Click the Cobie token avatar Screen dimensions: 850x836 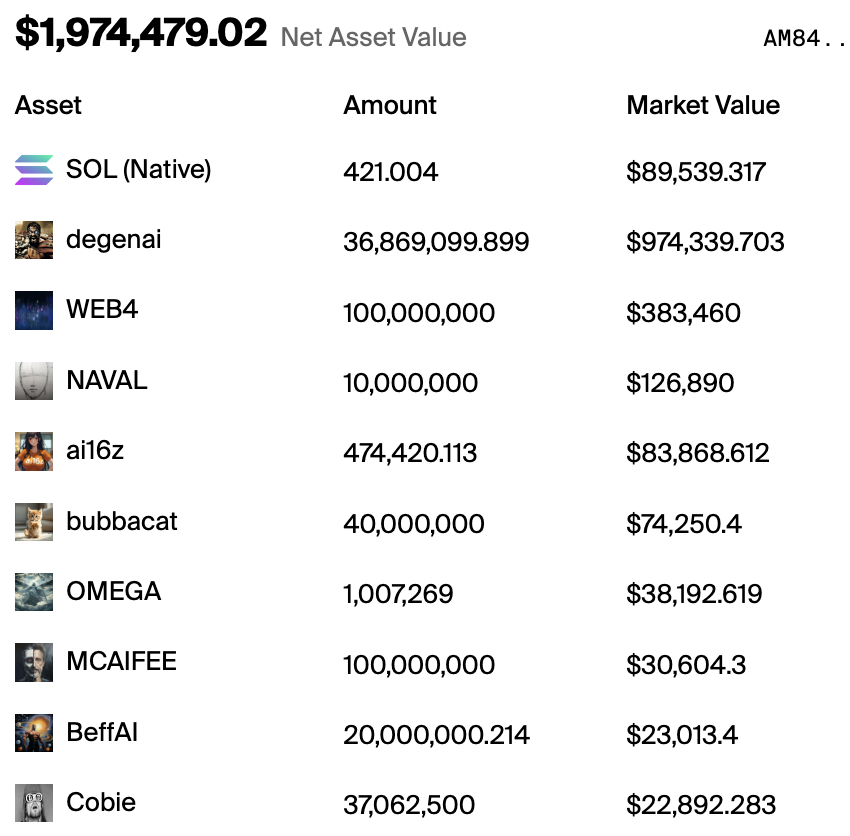[x=34, y=802]
